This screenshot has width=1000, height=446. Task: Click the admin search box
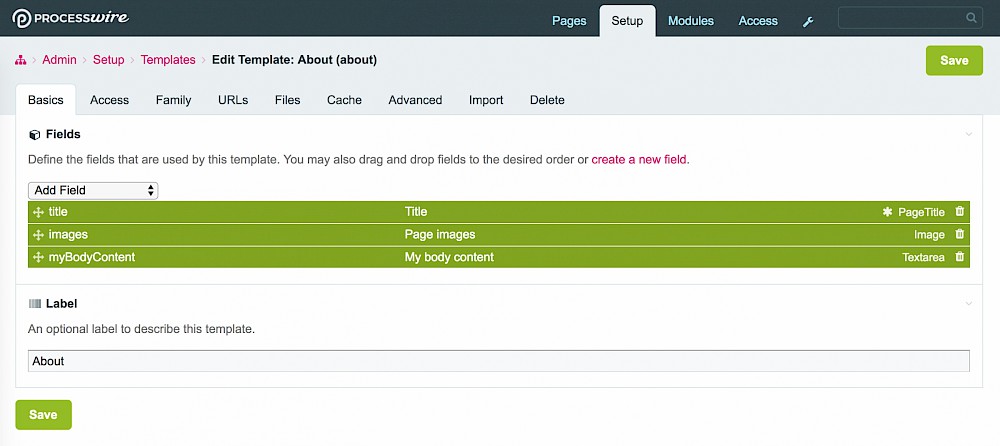tap(910, 18)
